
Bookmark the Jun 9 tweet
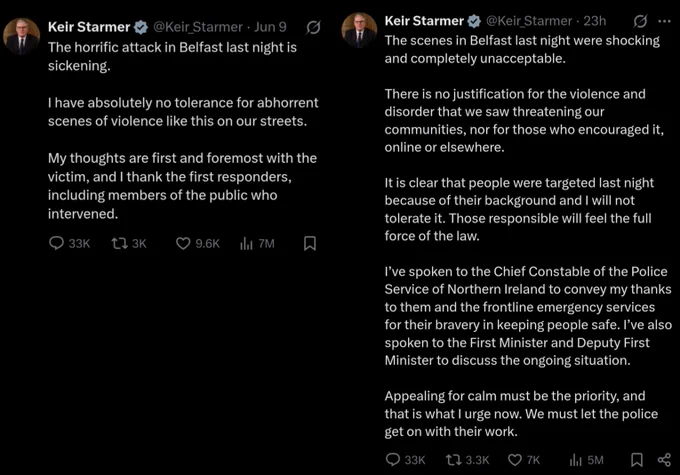[x=310, y=243]
